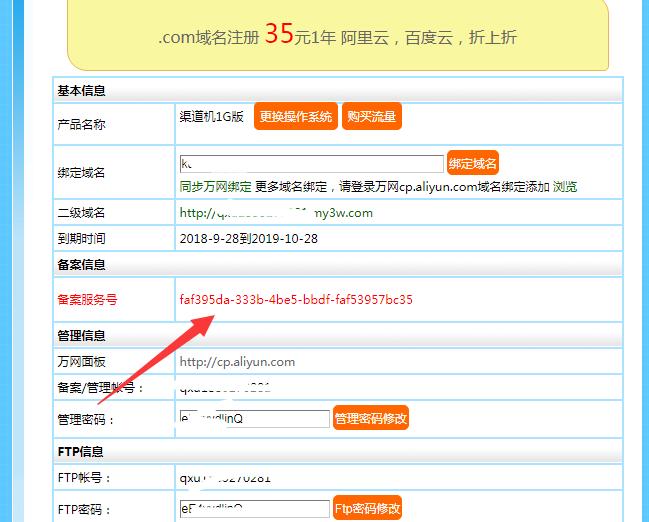Select the red 备案服务号 code
The width and height of the screenshot is (649, 522).
pyautogui.click(x=296, y=300)
